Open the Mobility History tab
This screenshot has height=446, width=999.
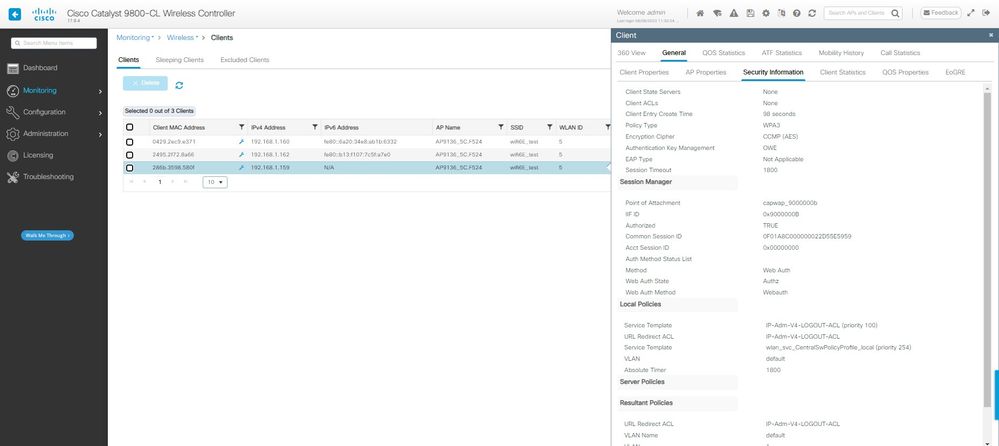841,53
